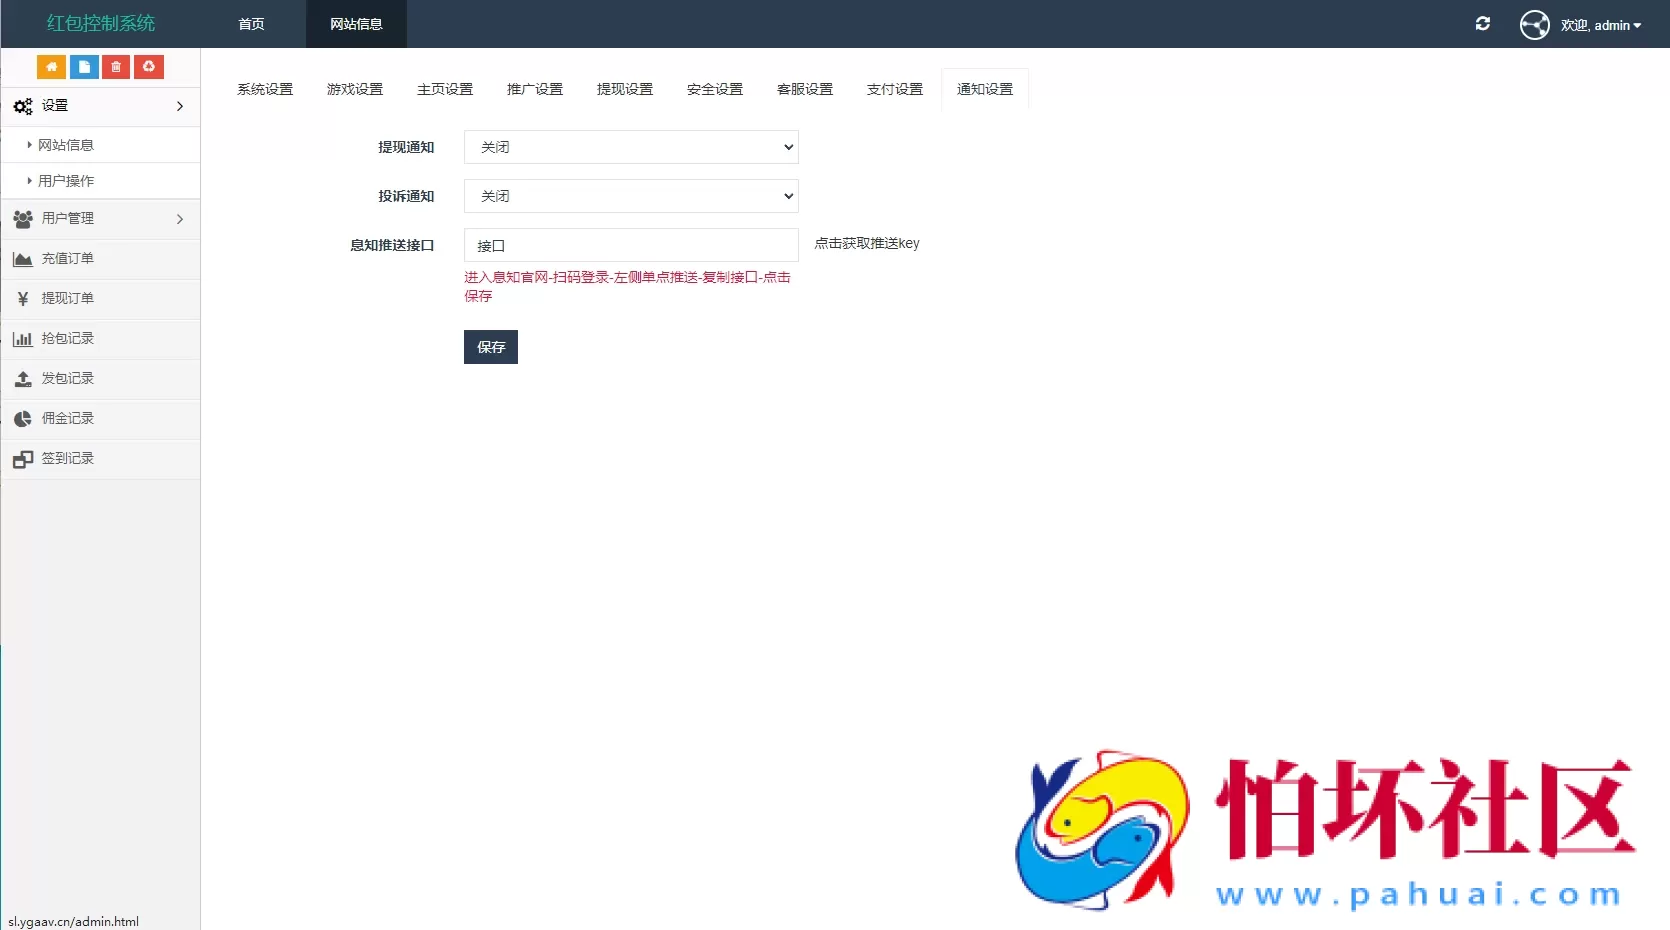Switch to the 安全设置 tab
Image resolution: width=1670 pixels, height=930 pixels.
pos(714,89)
